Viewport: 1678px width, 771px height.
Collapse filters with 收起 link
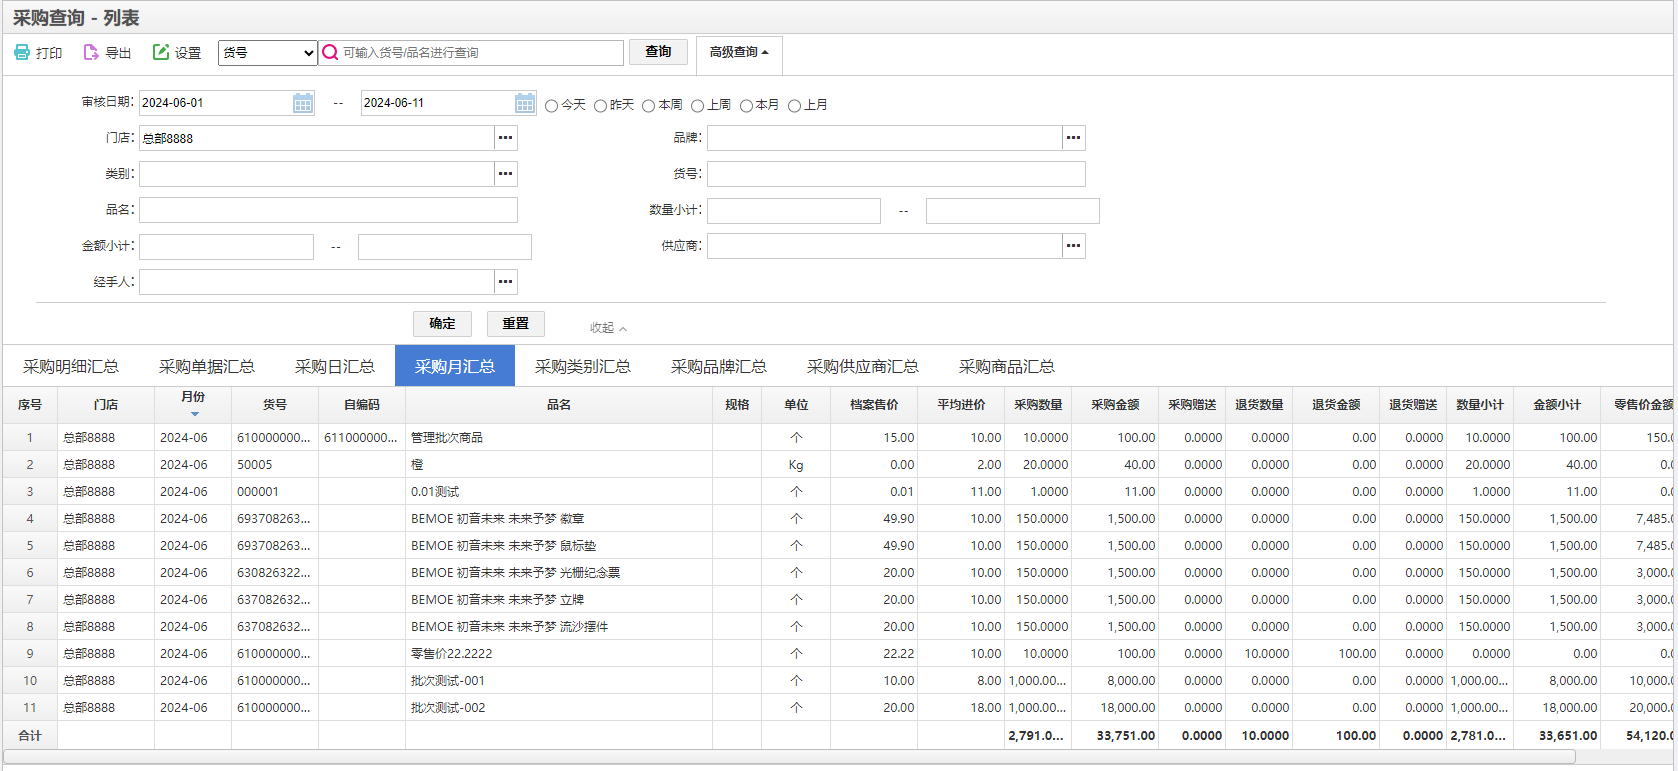coord(608,328)
